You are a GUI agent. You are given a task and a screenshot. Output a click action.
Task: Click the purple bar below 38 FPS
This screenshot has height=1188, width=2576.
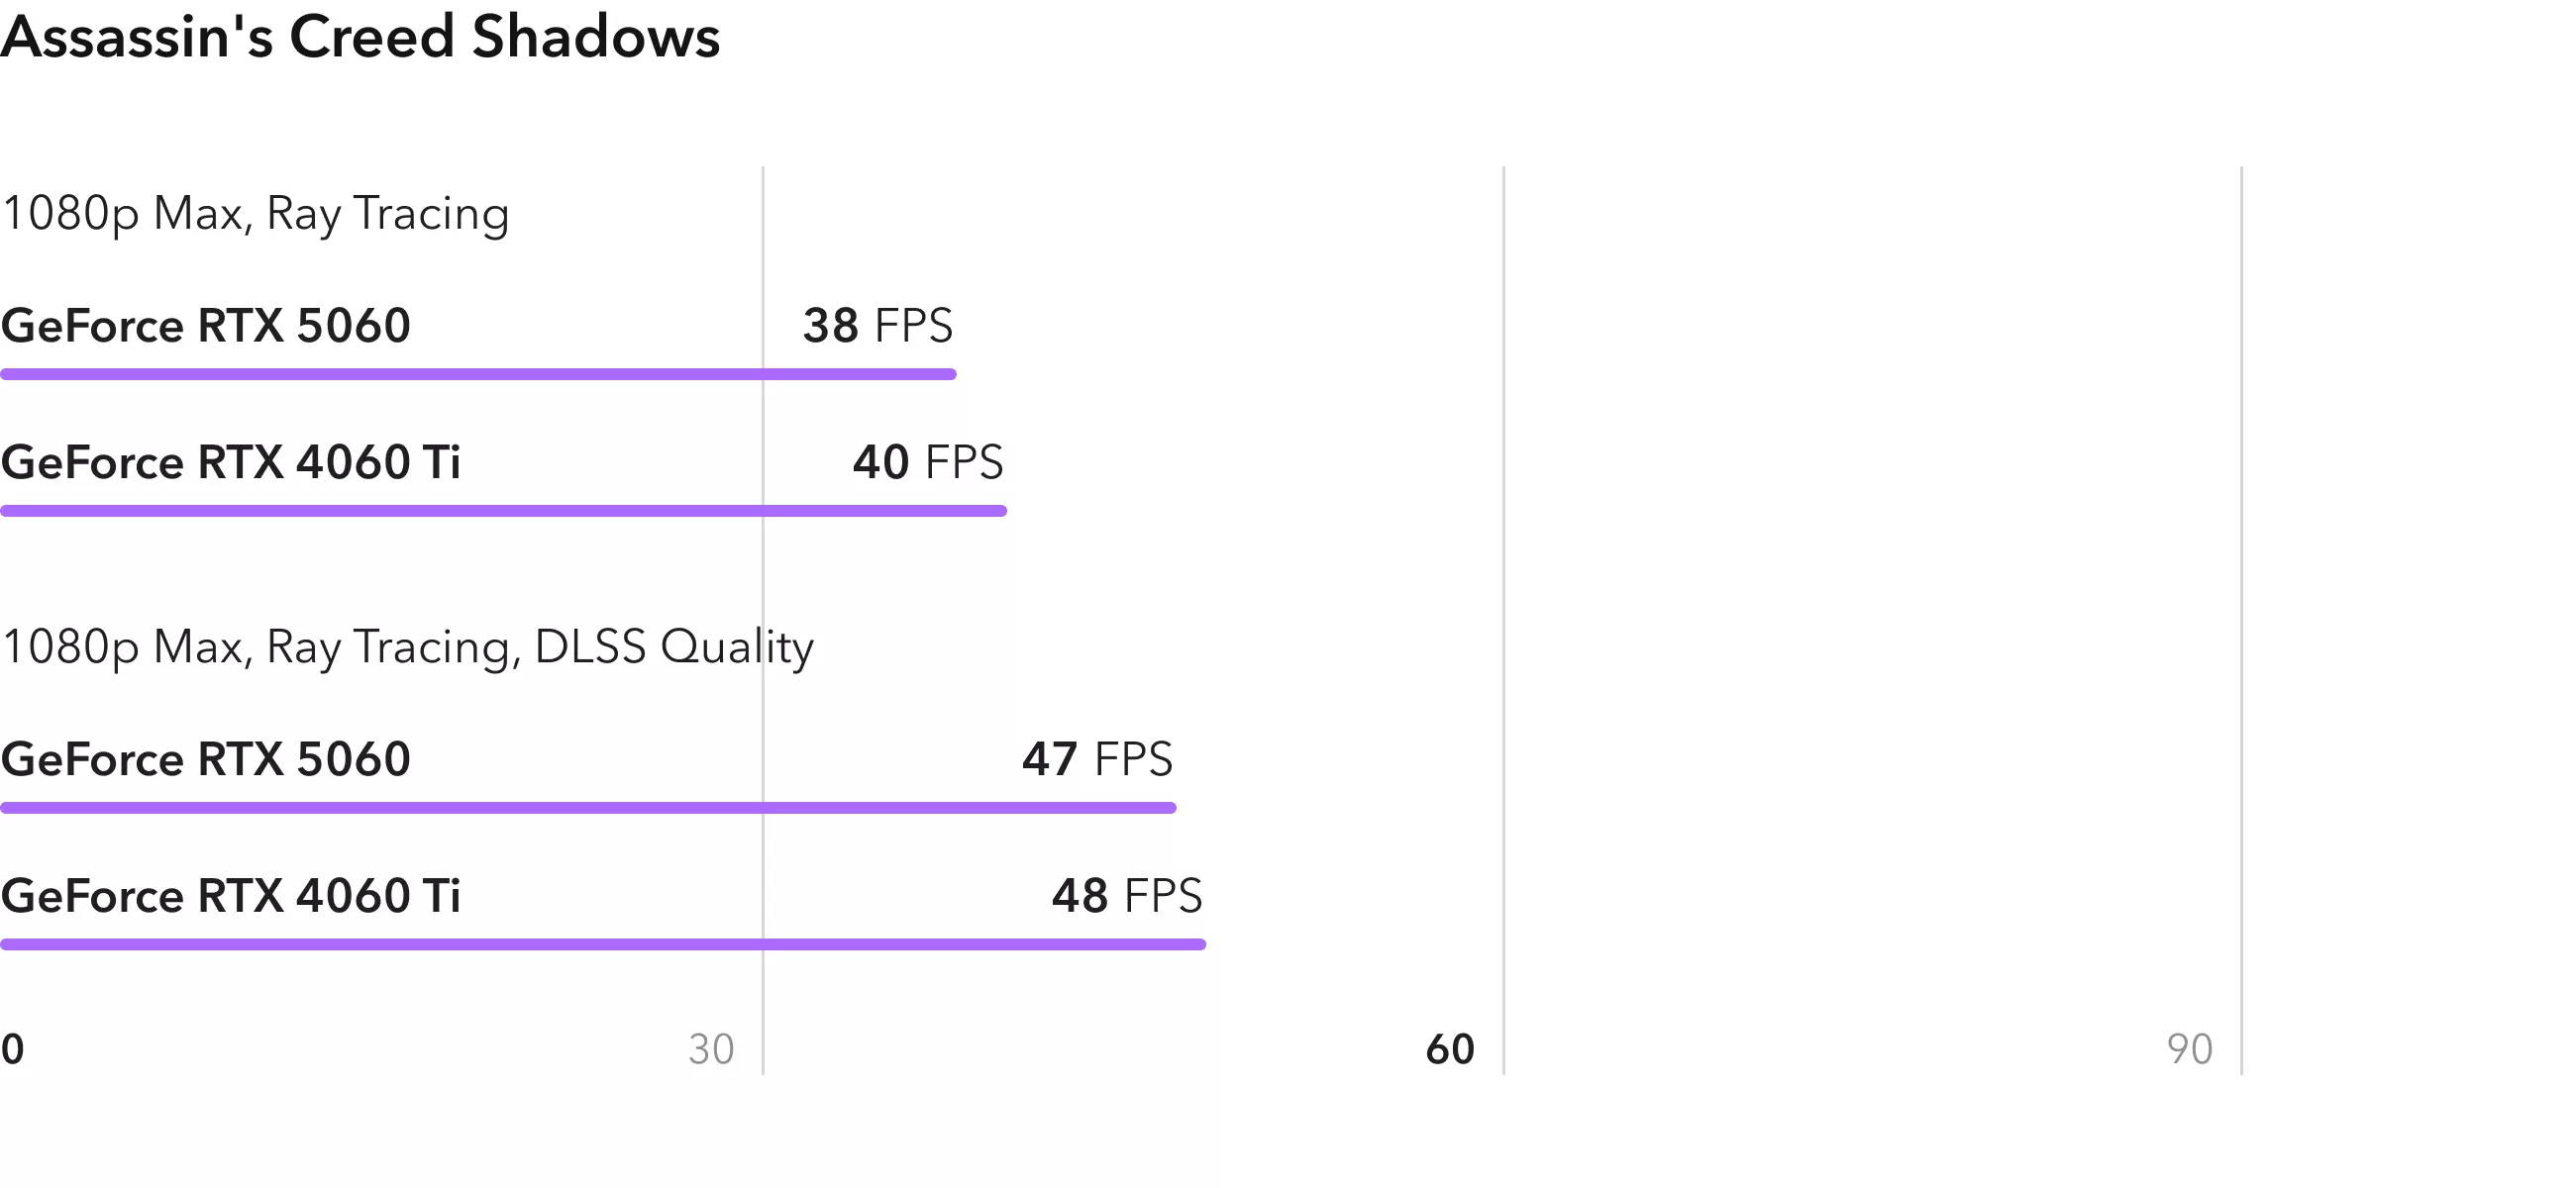(x=478, y=374)
